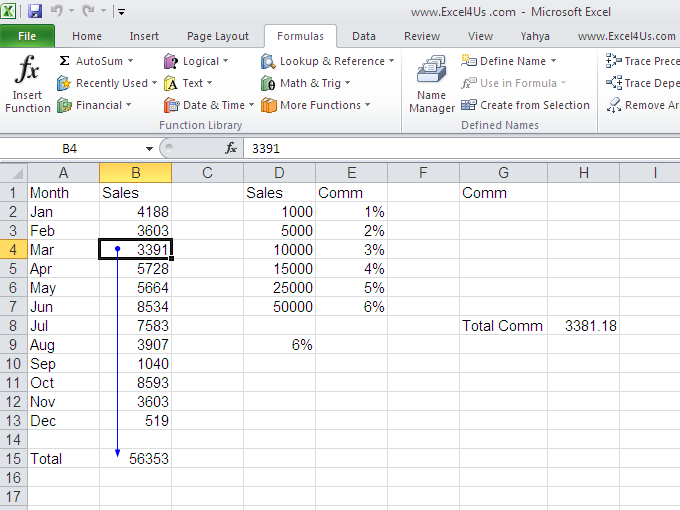
Task: Open Math & Trig functions icon
Action: coord(268,83)
